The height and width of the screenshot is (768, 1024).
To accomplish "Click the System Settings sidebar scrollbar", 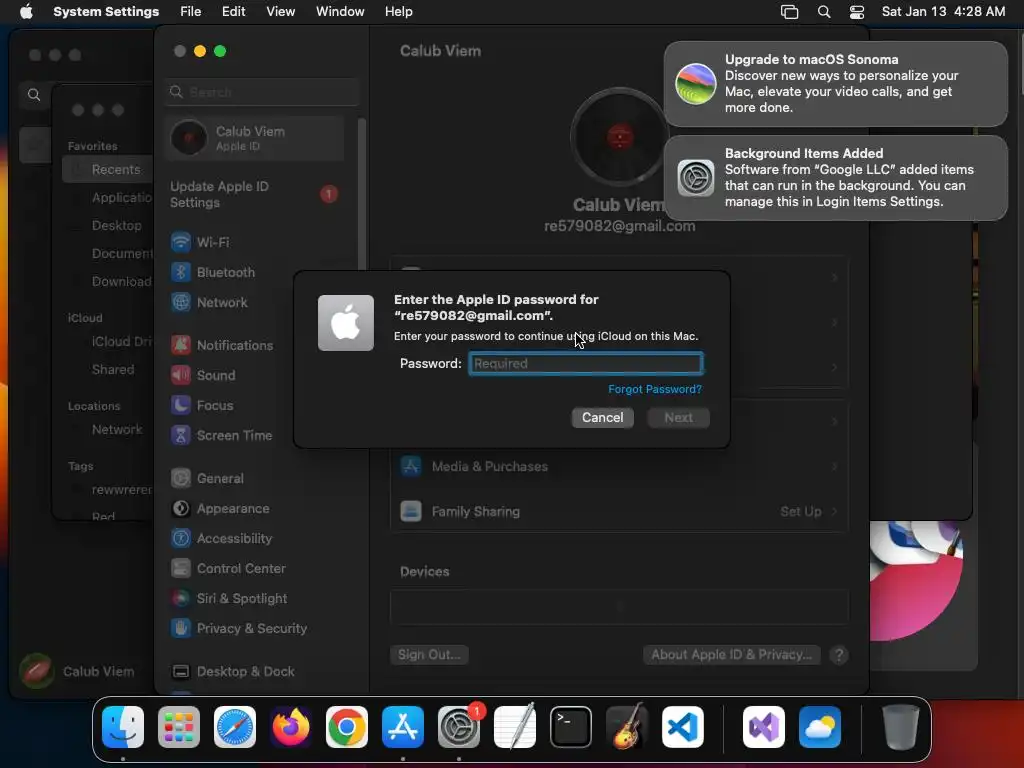I will (x=361, y=196).
